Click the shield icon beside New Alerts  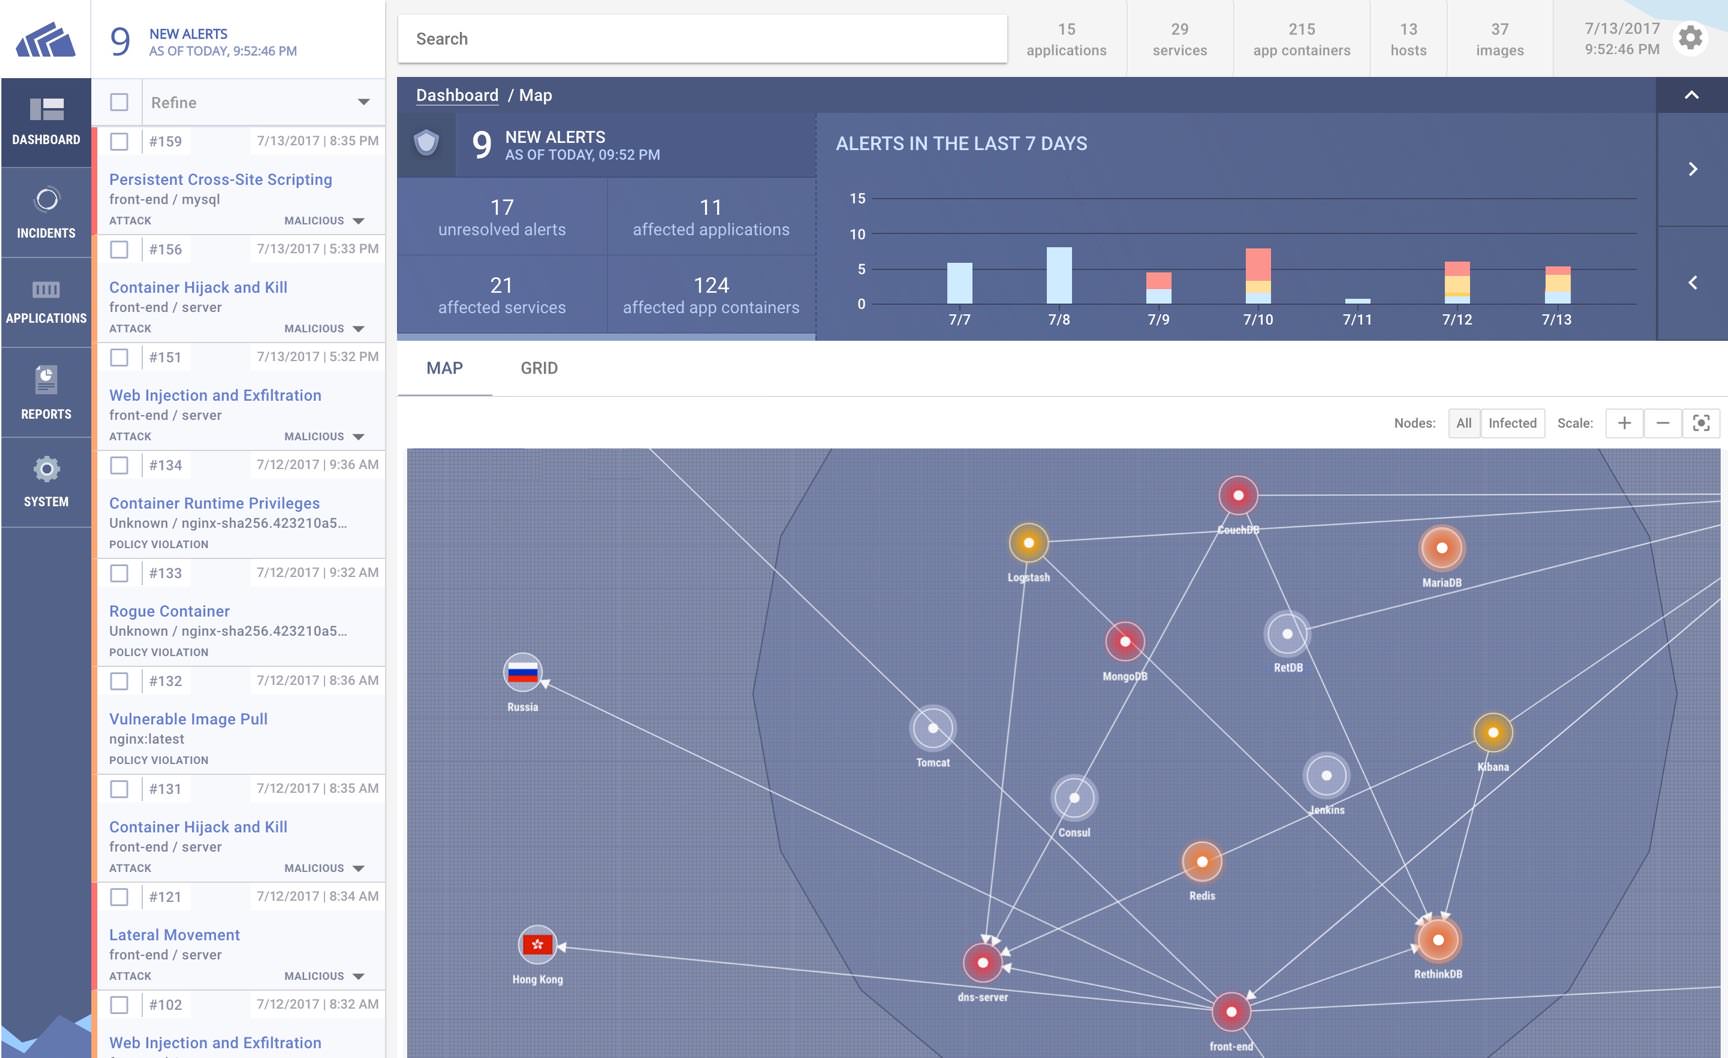point(427,143)
